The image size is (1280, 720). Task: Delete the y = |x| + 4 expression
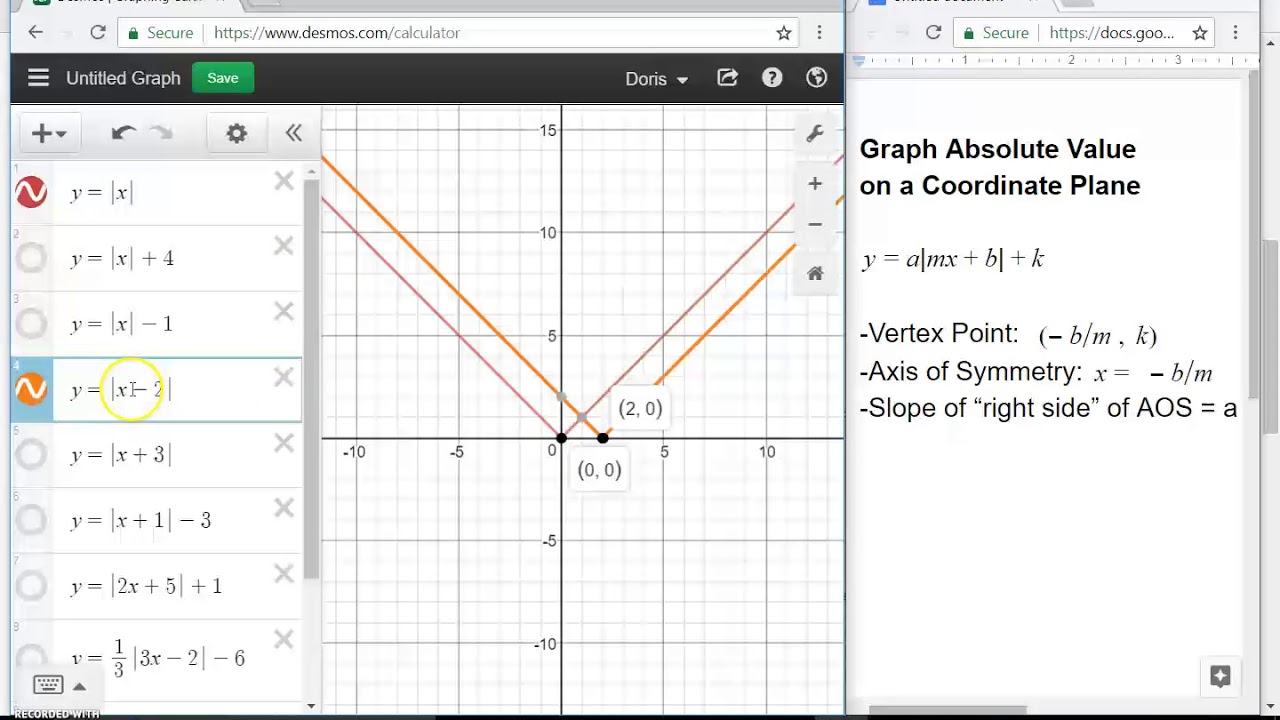pos(284,246)
